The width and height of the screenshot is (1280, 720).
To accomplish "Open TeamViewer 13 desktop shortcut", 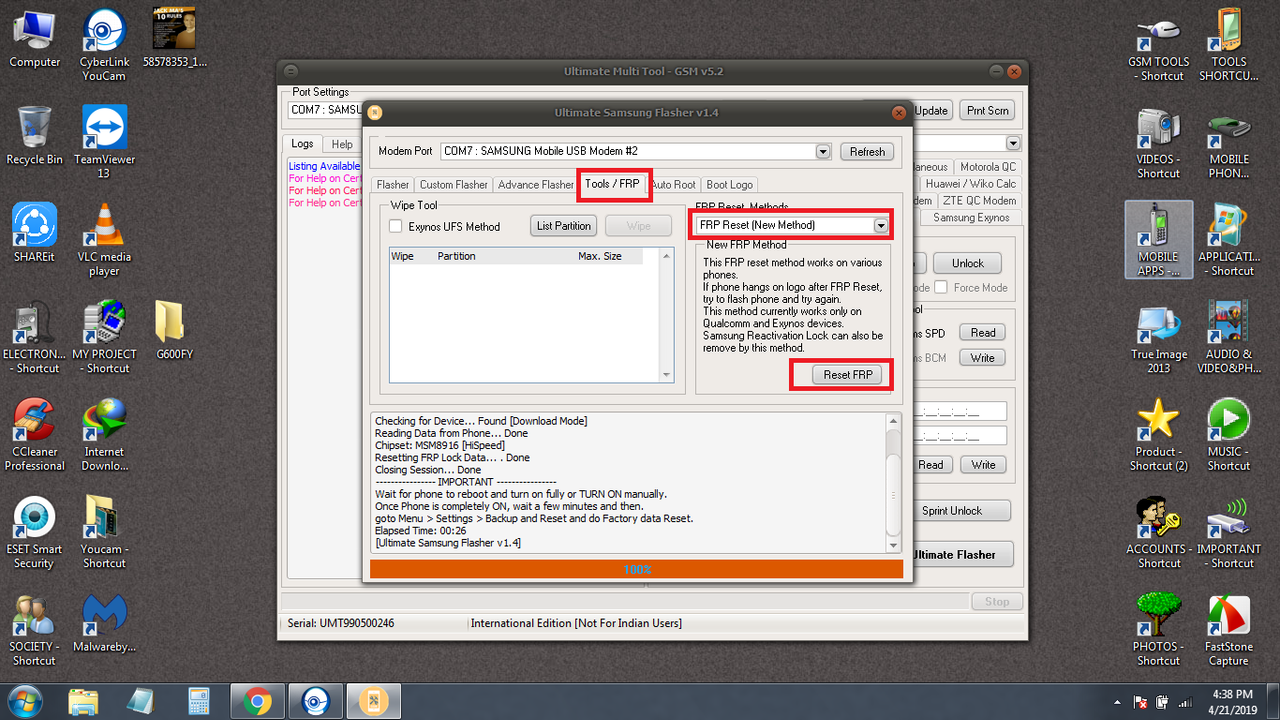I will [x=104, y=142].
